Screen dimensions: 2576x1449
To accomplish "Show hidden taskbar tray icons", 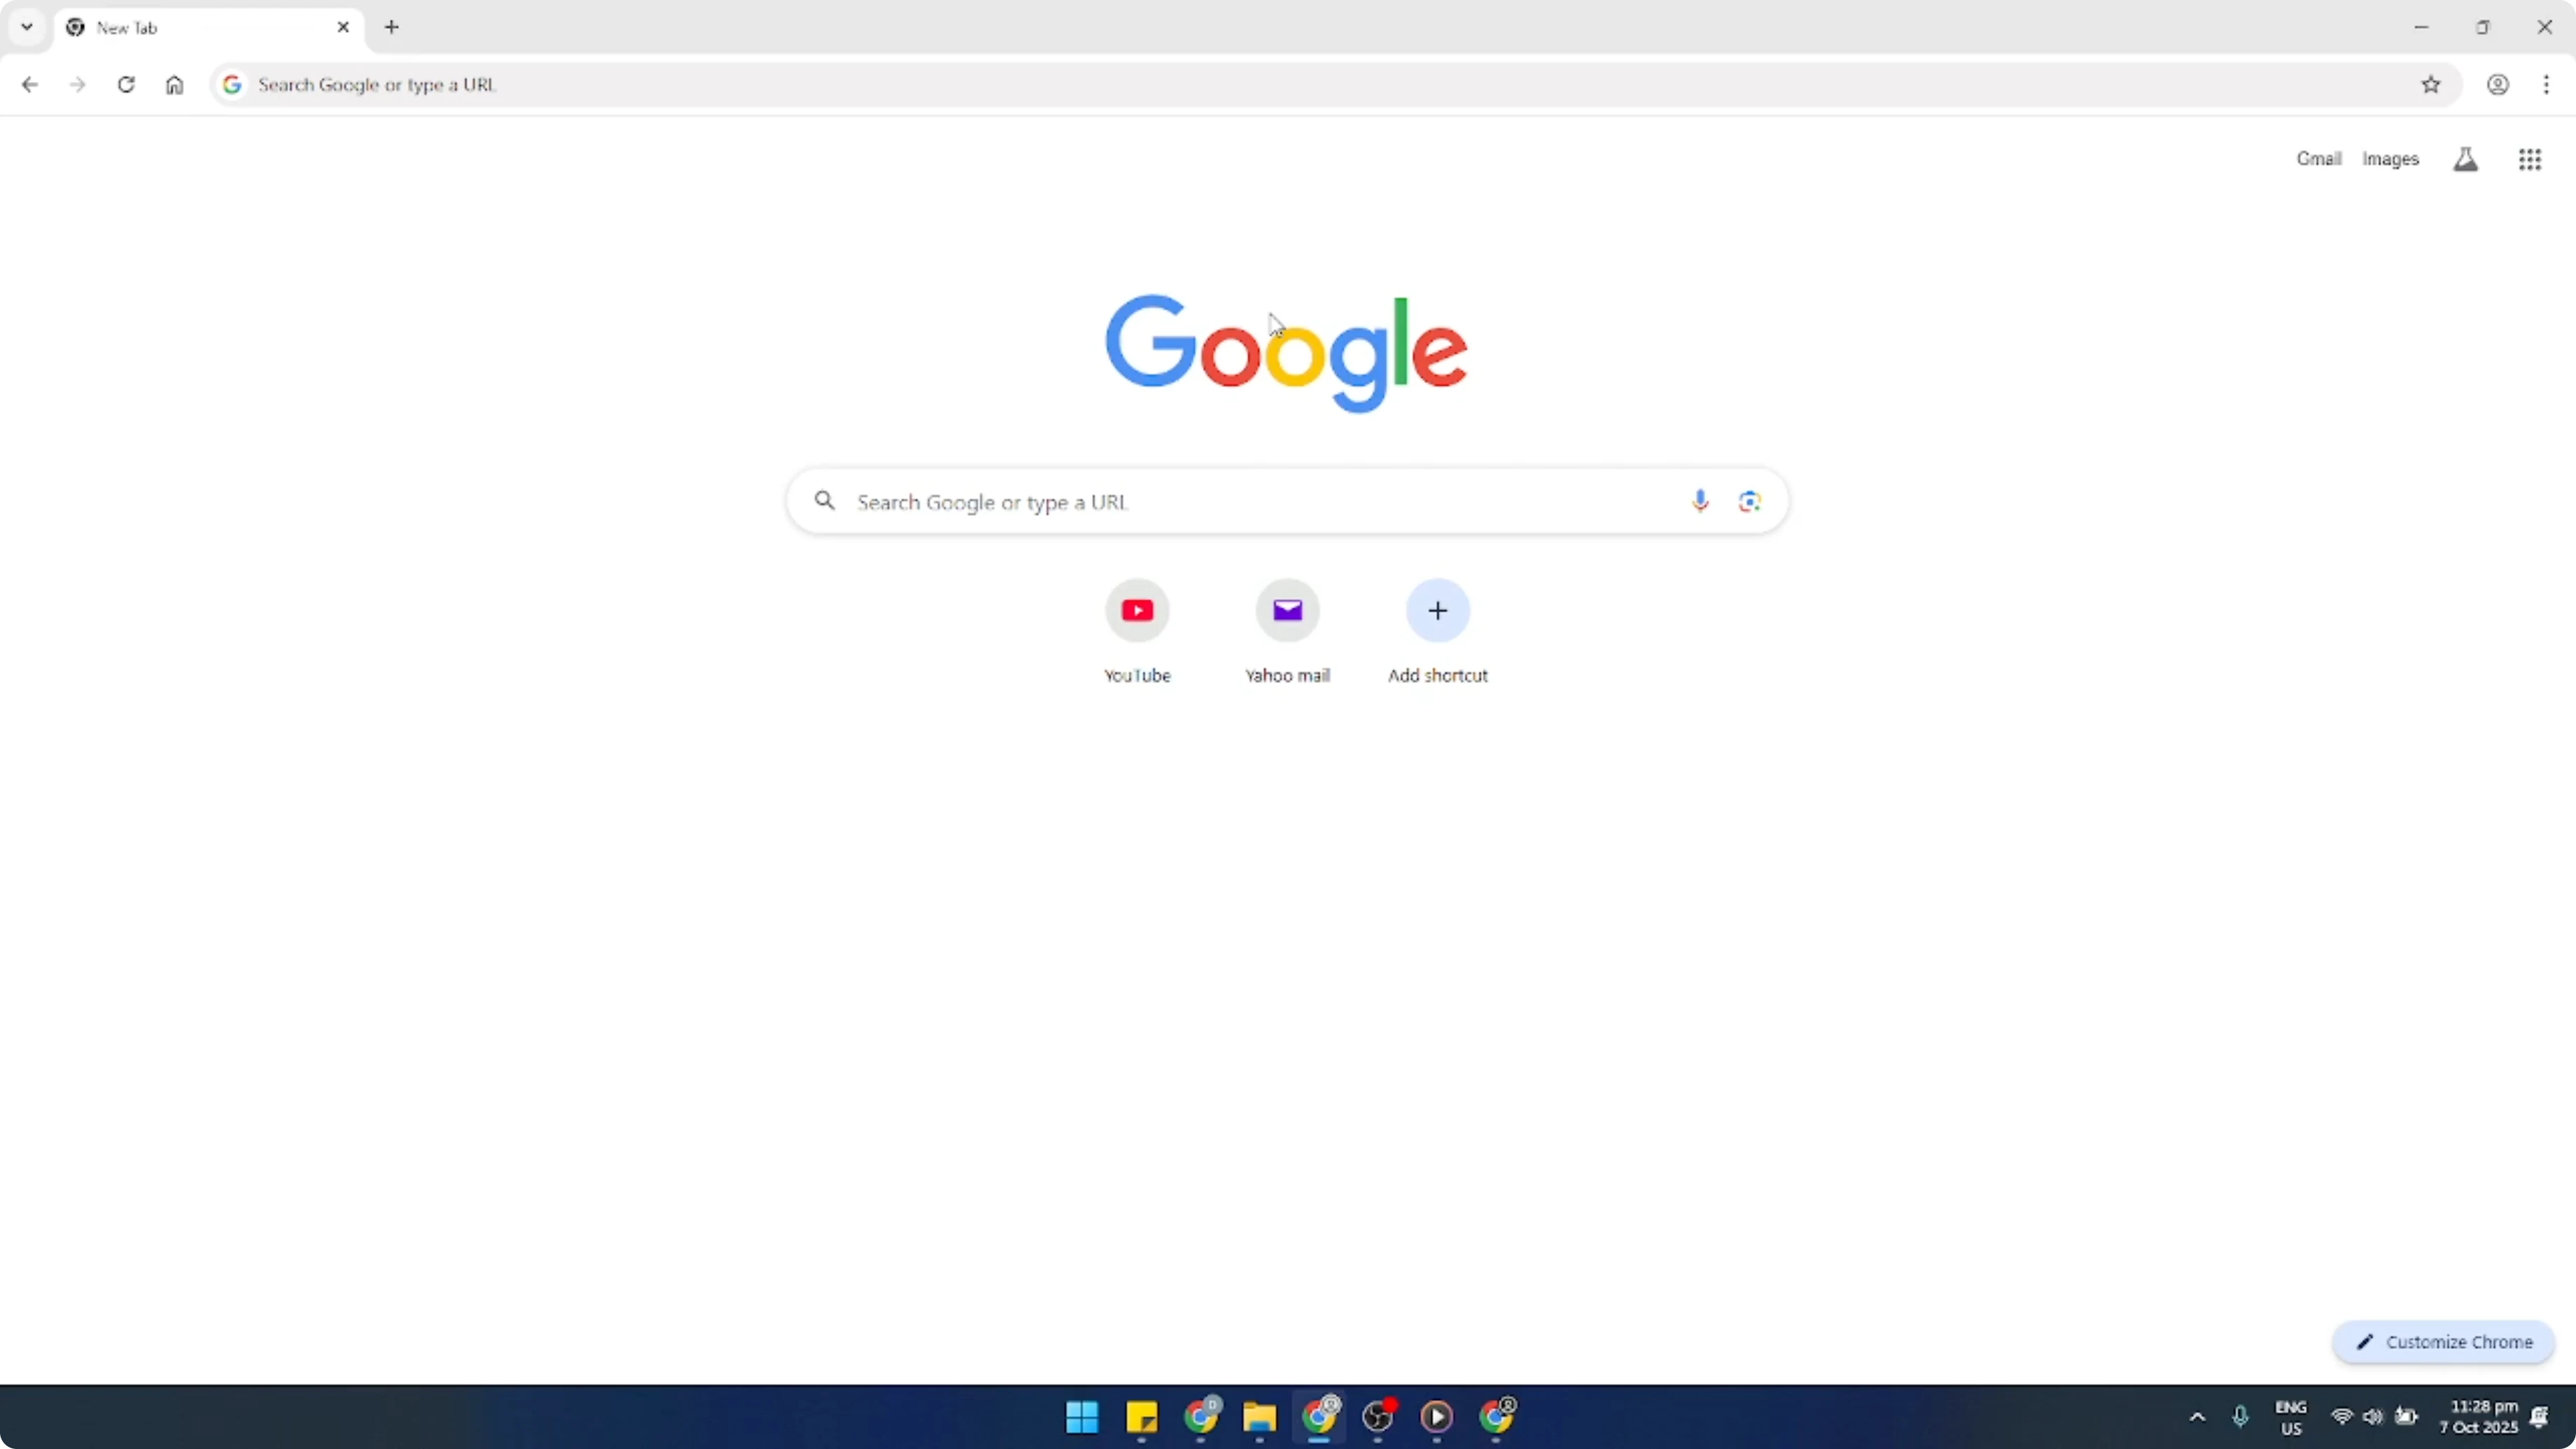I will tap(2196, 1417).
